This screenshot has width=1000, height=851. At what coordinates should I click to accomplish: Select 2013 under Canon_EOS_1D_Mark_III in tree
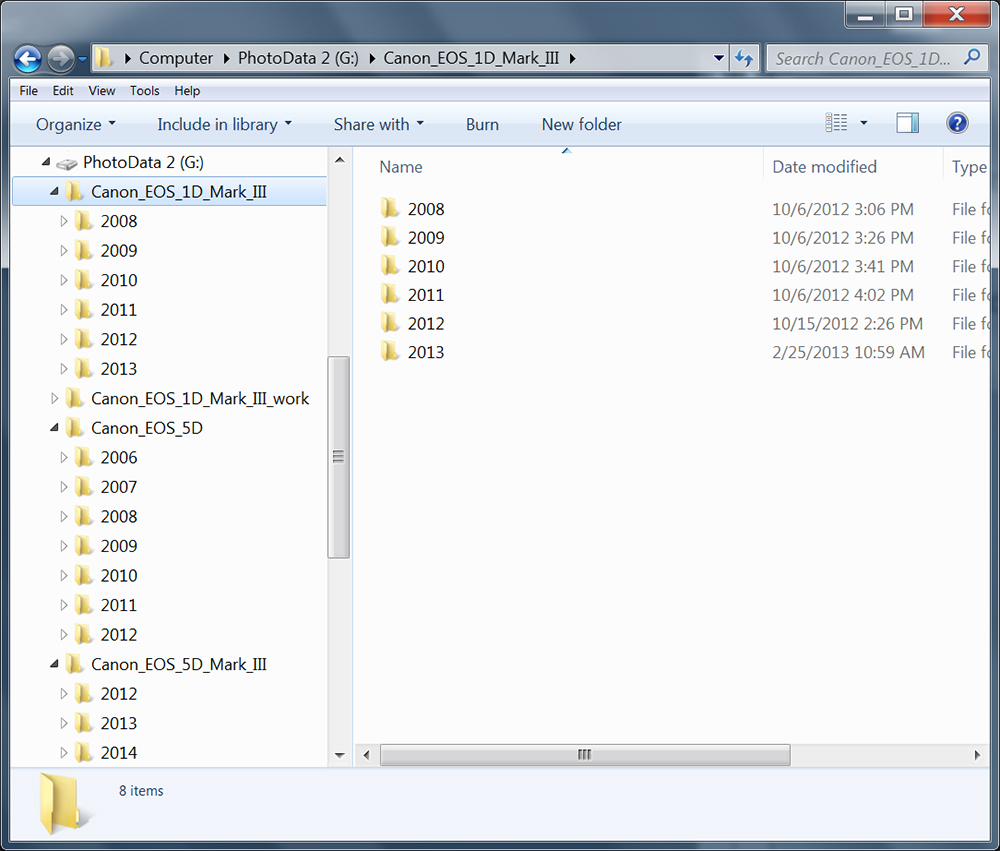click(x=119, y=369)
